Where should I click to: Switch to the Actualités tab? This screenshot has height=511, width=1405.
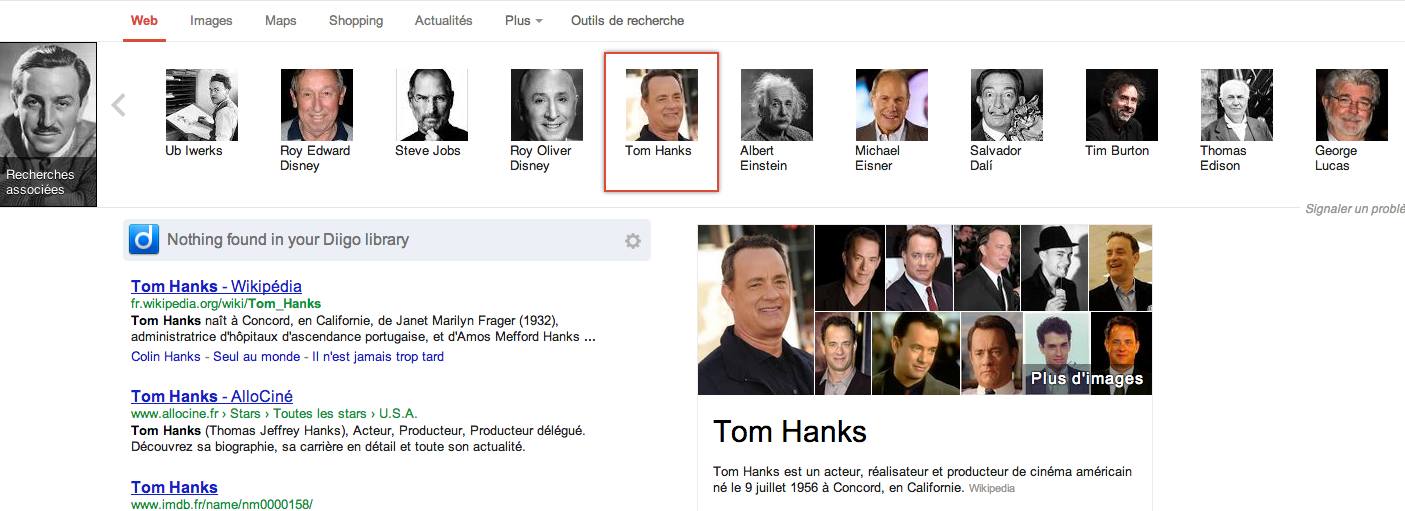click(x=444, y=20)
